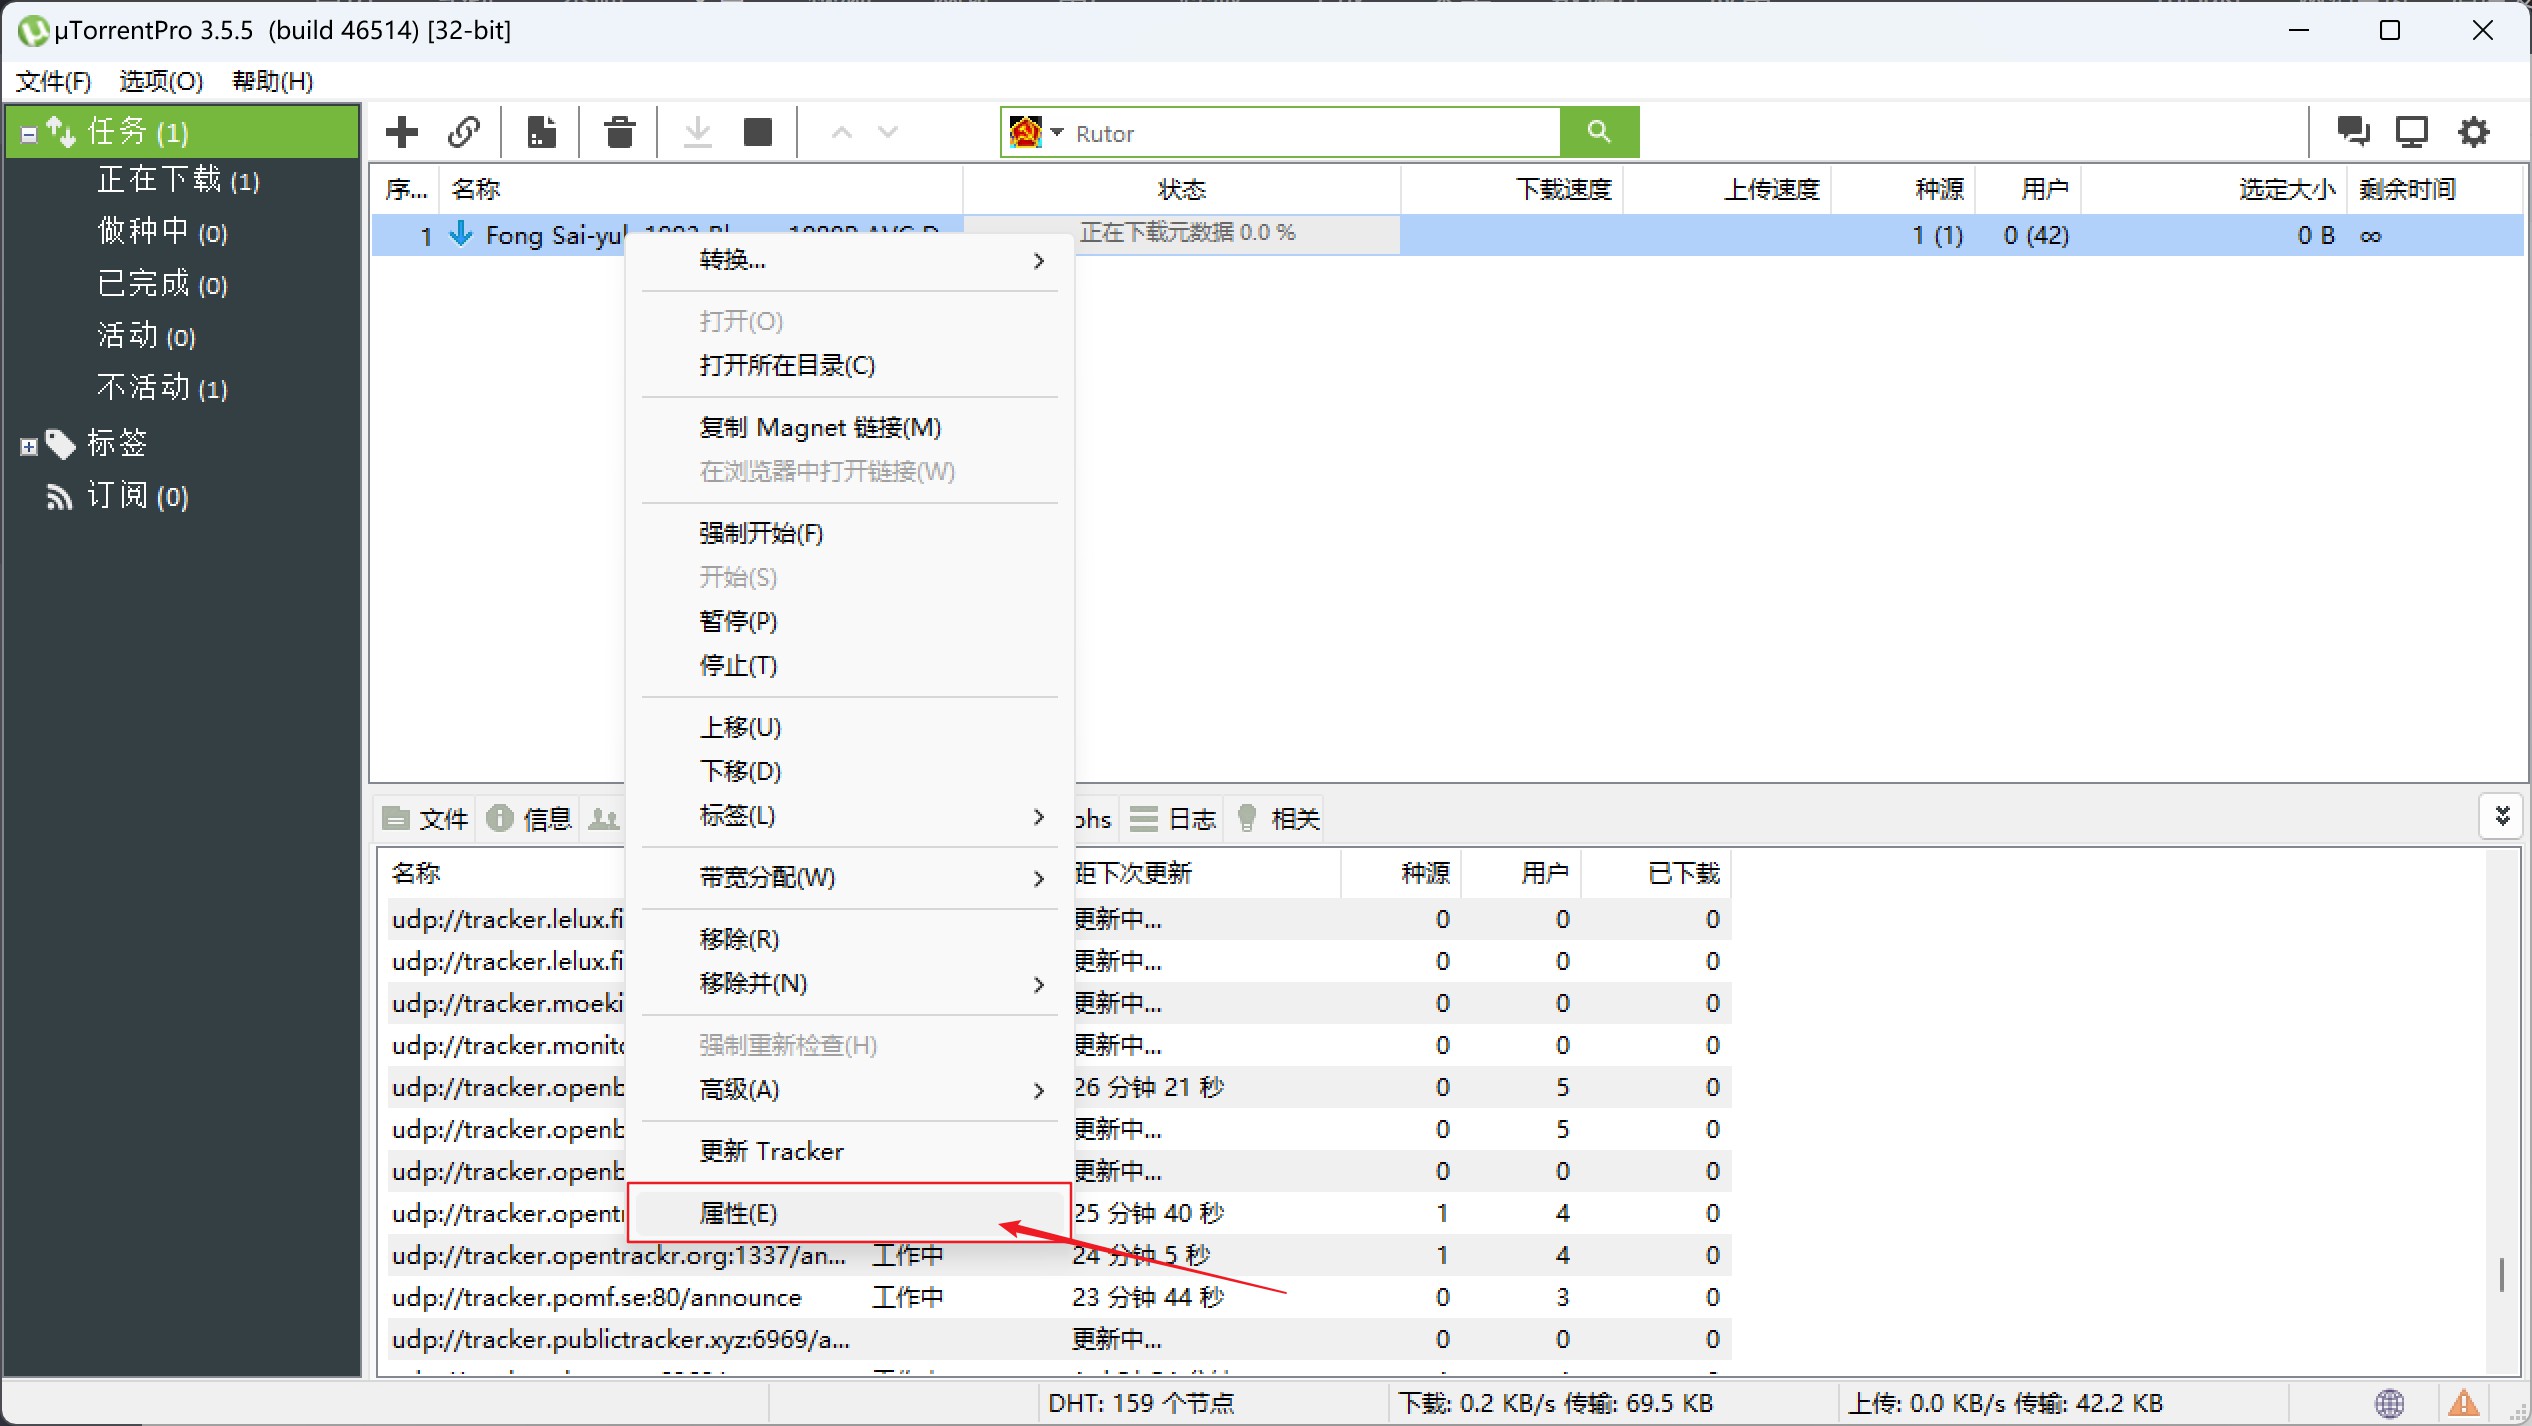Click the torrent progress bar 正在下载元数据 0.0 %
2532x1426 pixels.
coord(1182,234)
